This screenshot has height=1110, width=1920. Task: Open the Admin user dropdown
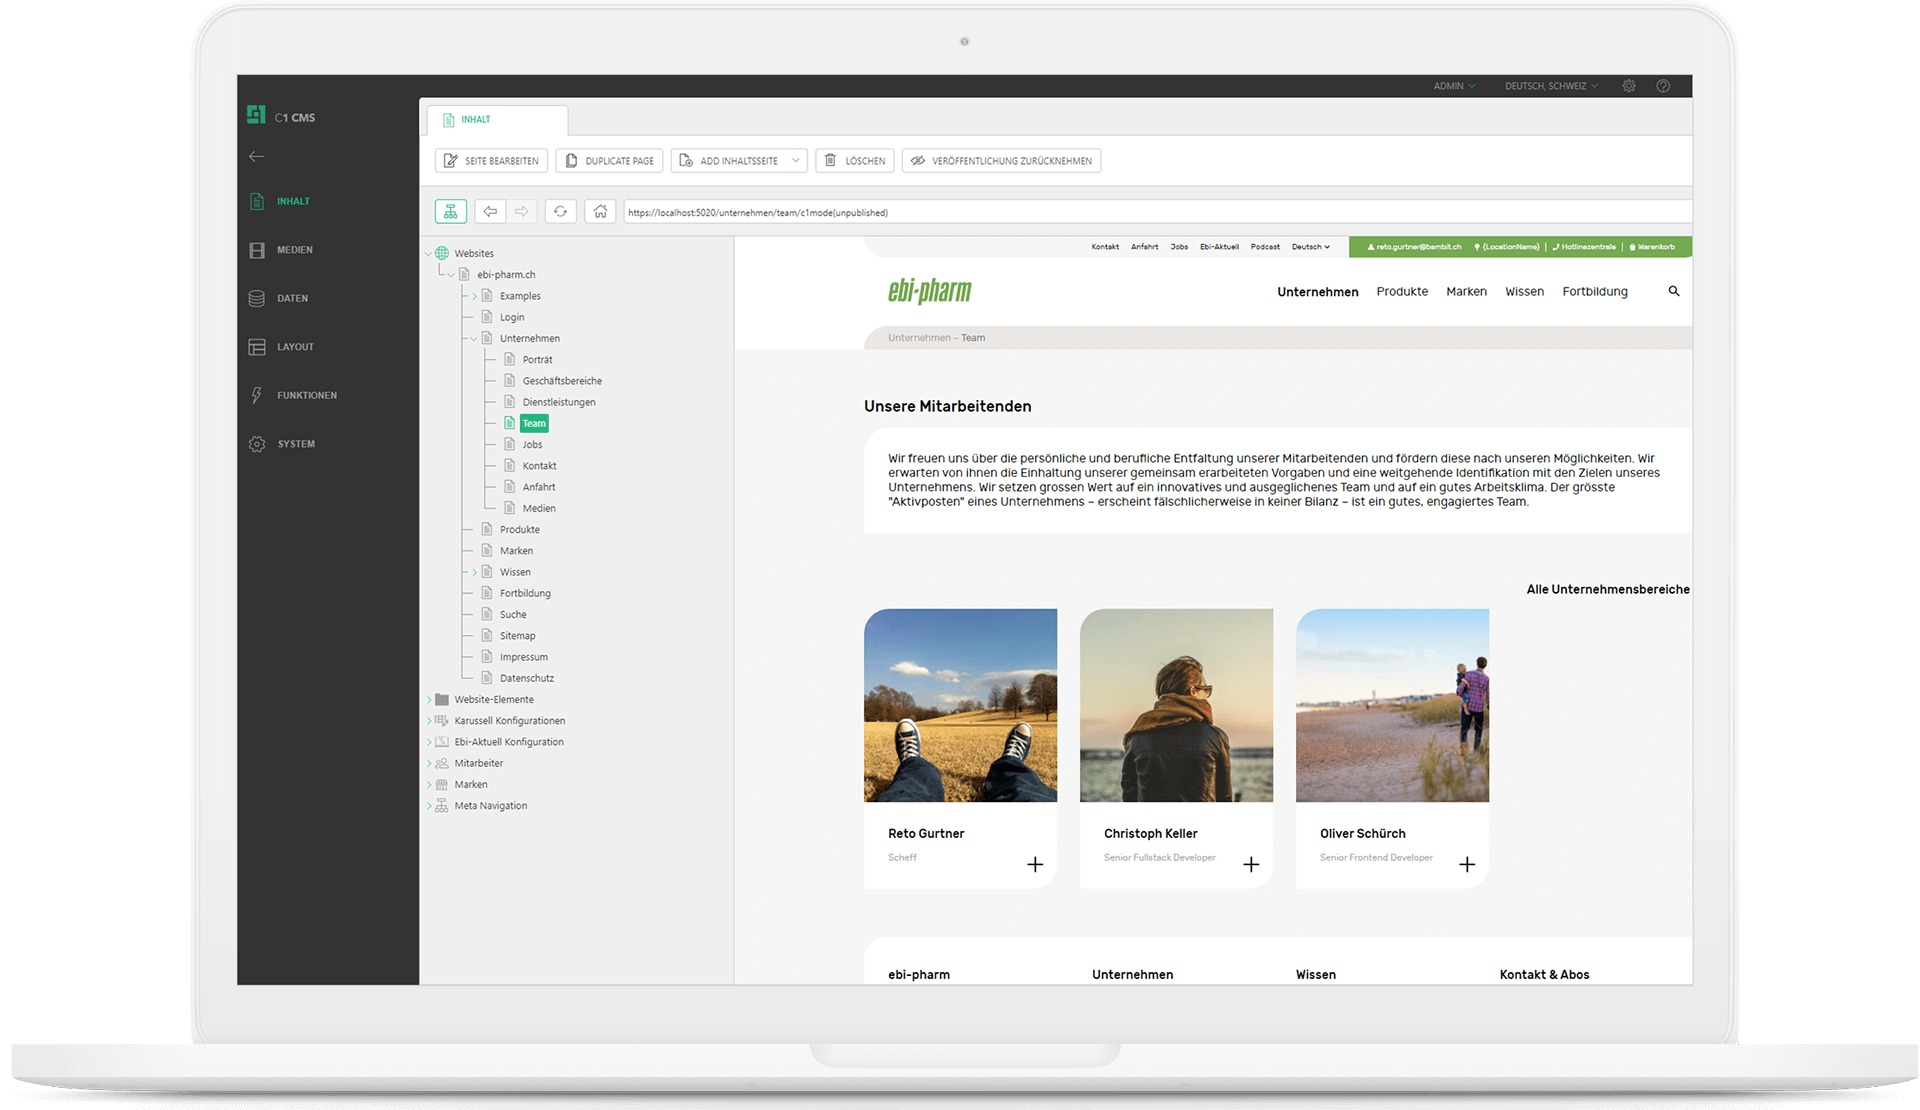[1454, 86]
